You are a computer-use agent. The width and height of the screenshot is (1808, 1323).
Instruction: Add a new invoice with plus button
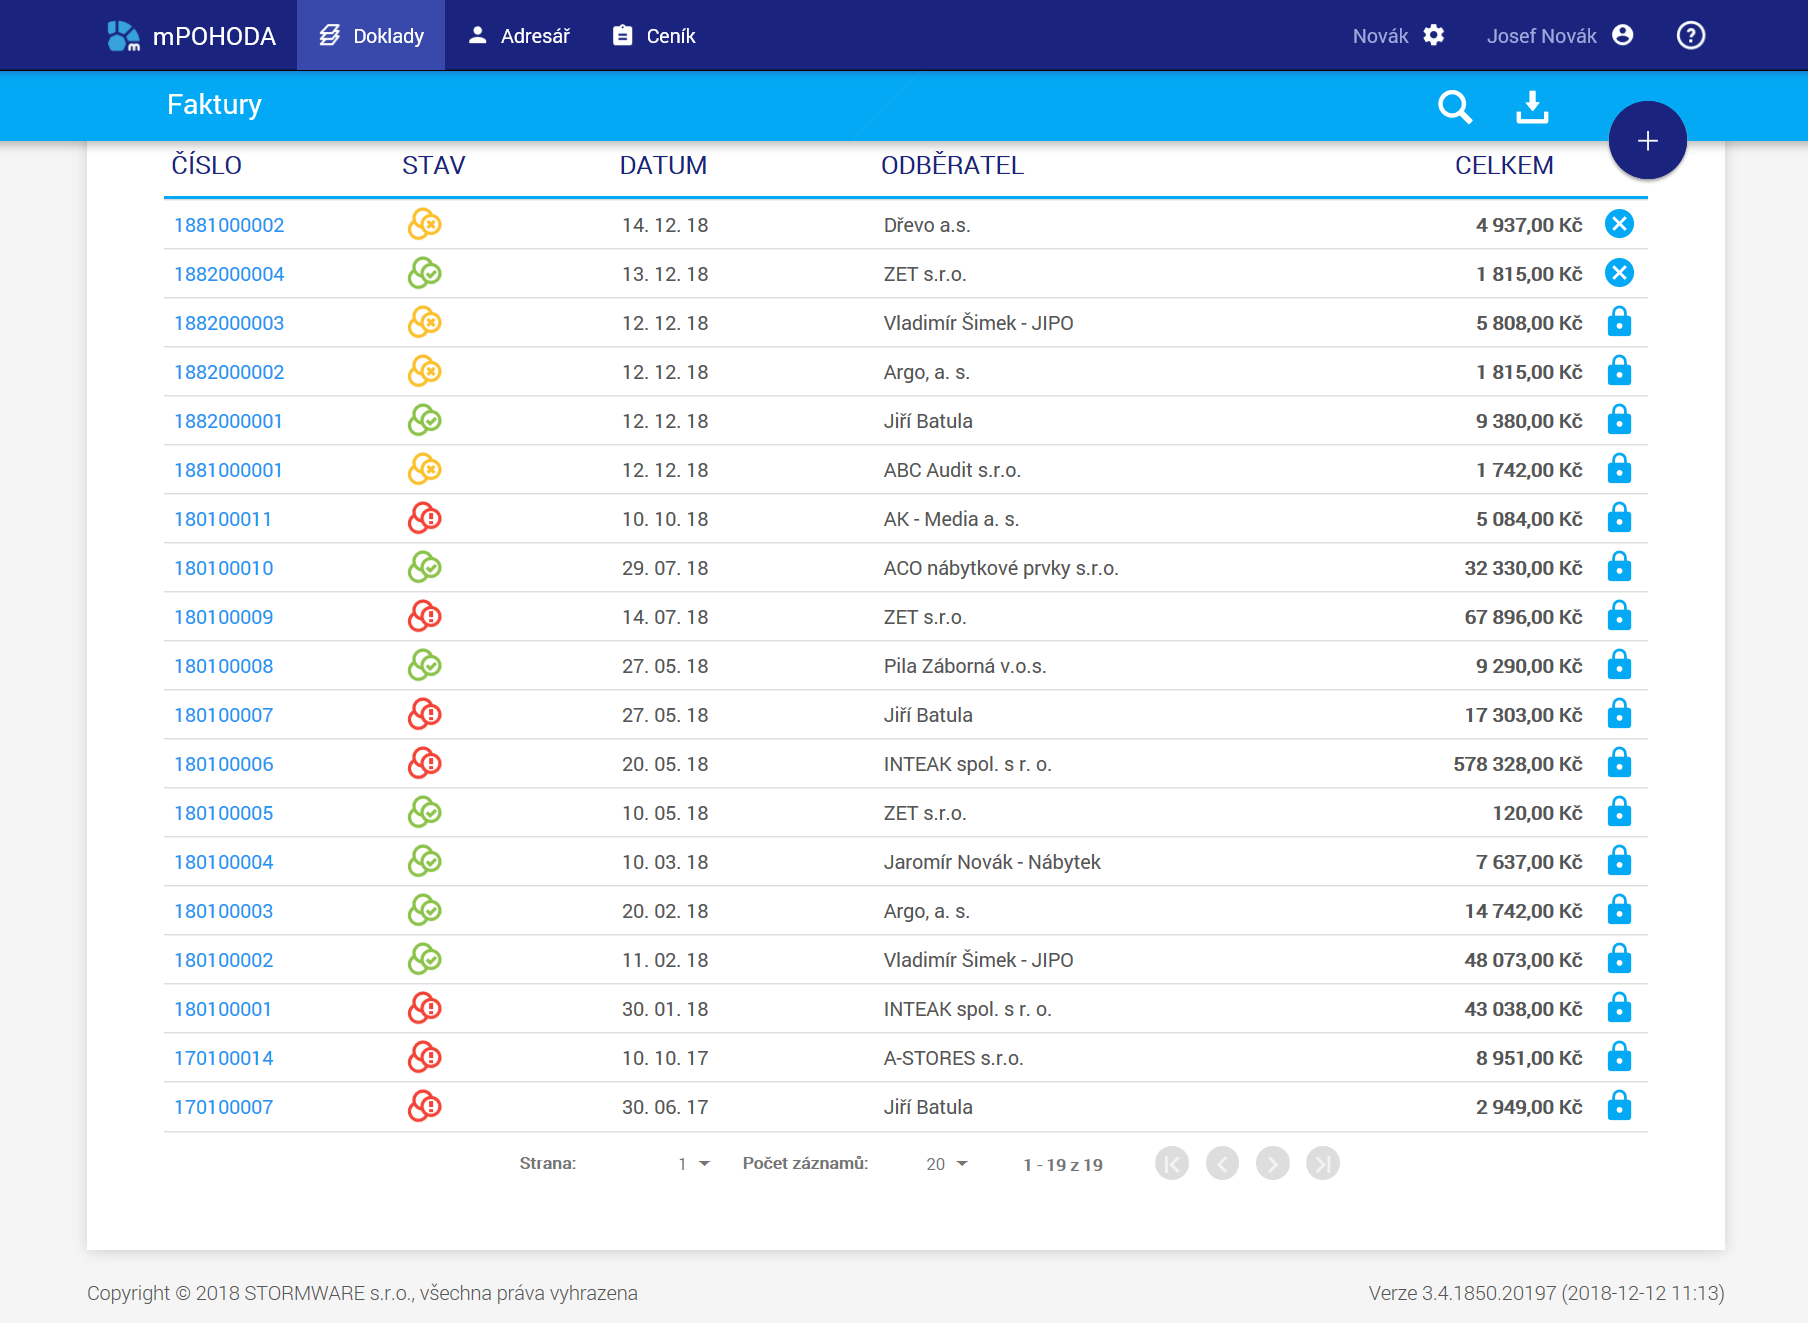pyautogui.click(x=1647, y=141)
